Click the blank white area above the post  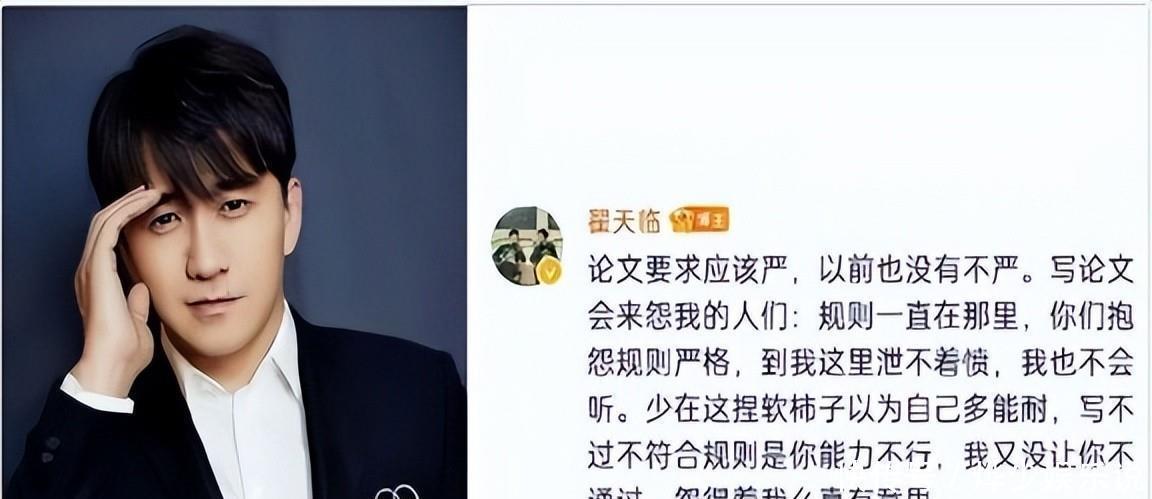coord(808,103)
